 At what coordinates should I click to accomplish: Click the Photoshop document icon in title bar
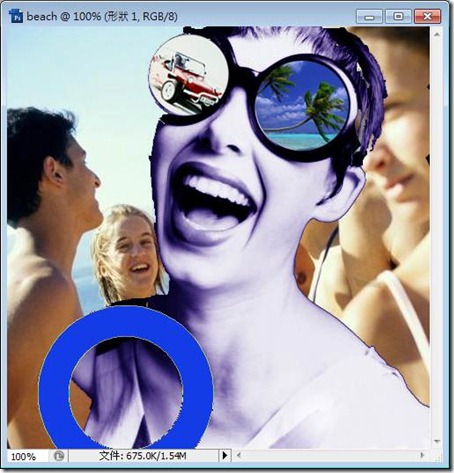(16, 16)
